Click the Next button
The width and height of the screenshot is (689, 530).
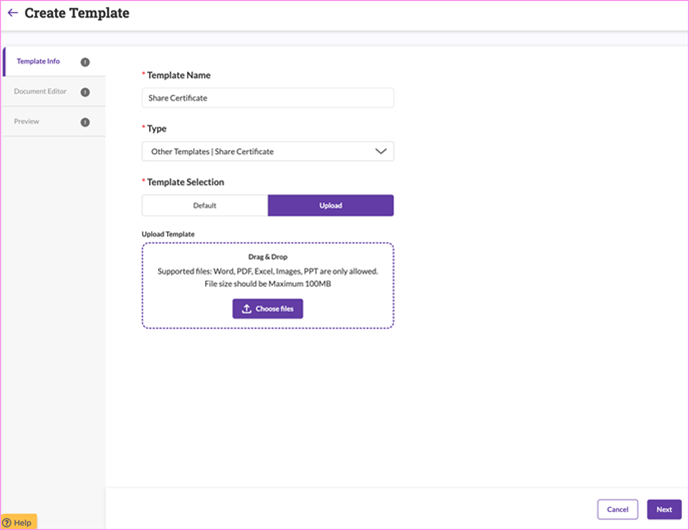[x=664, y=509]
